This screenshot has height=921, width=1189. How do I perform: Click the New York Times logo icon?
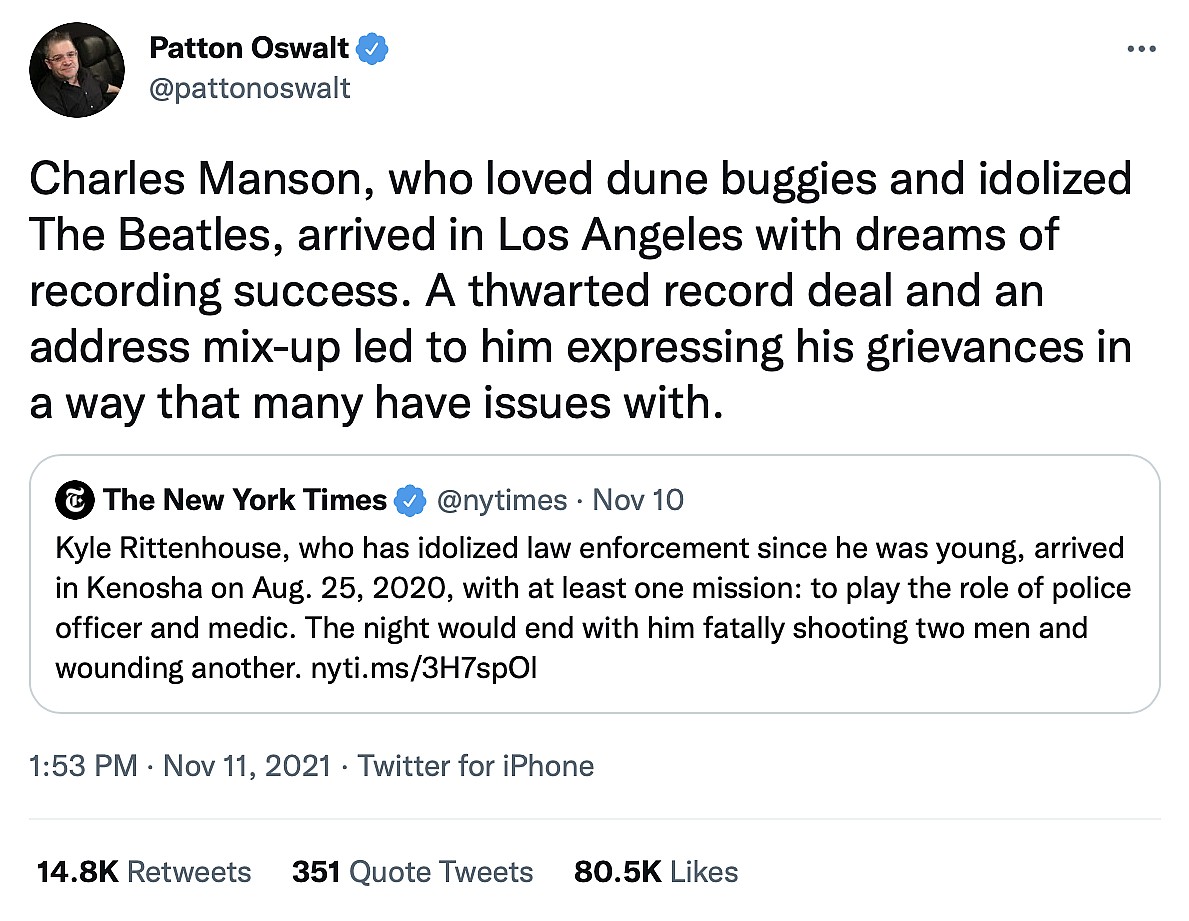click(x=75, y=500)
